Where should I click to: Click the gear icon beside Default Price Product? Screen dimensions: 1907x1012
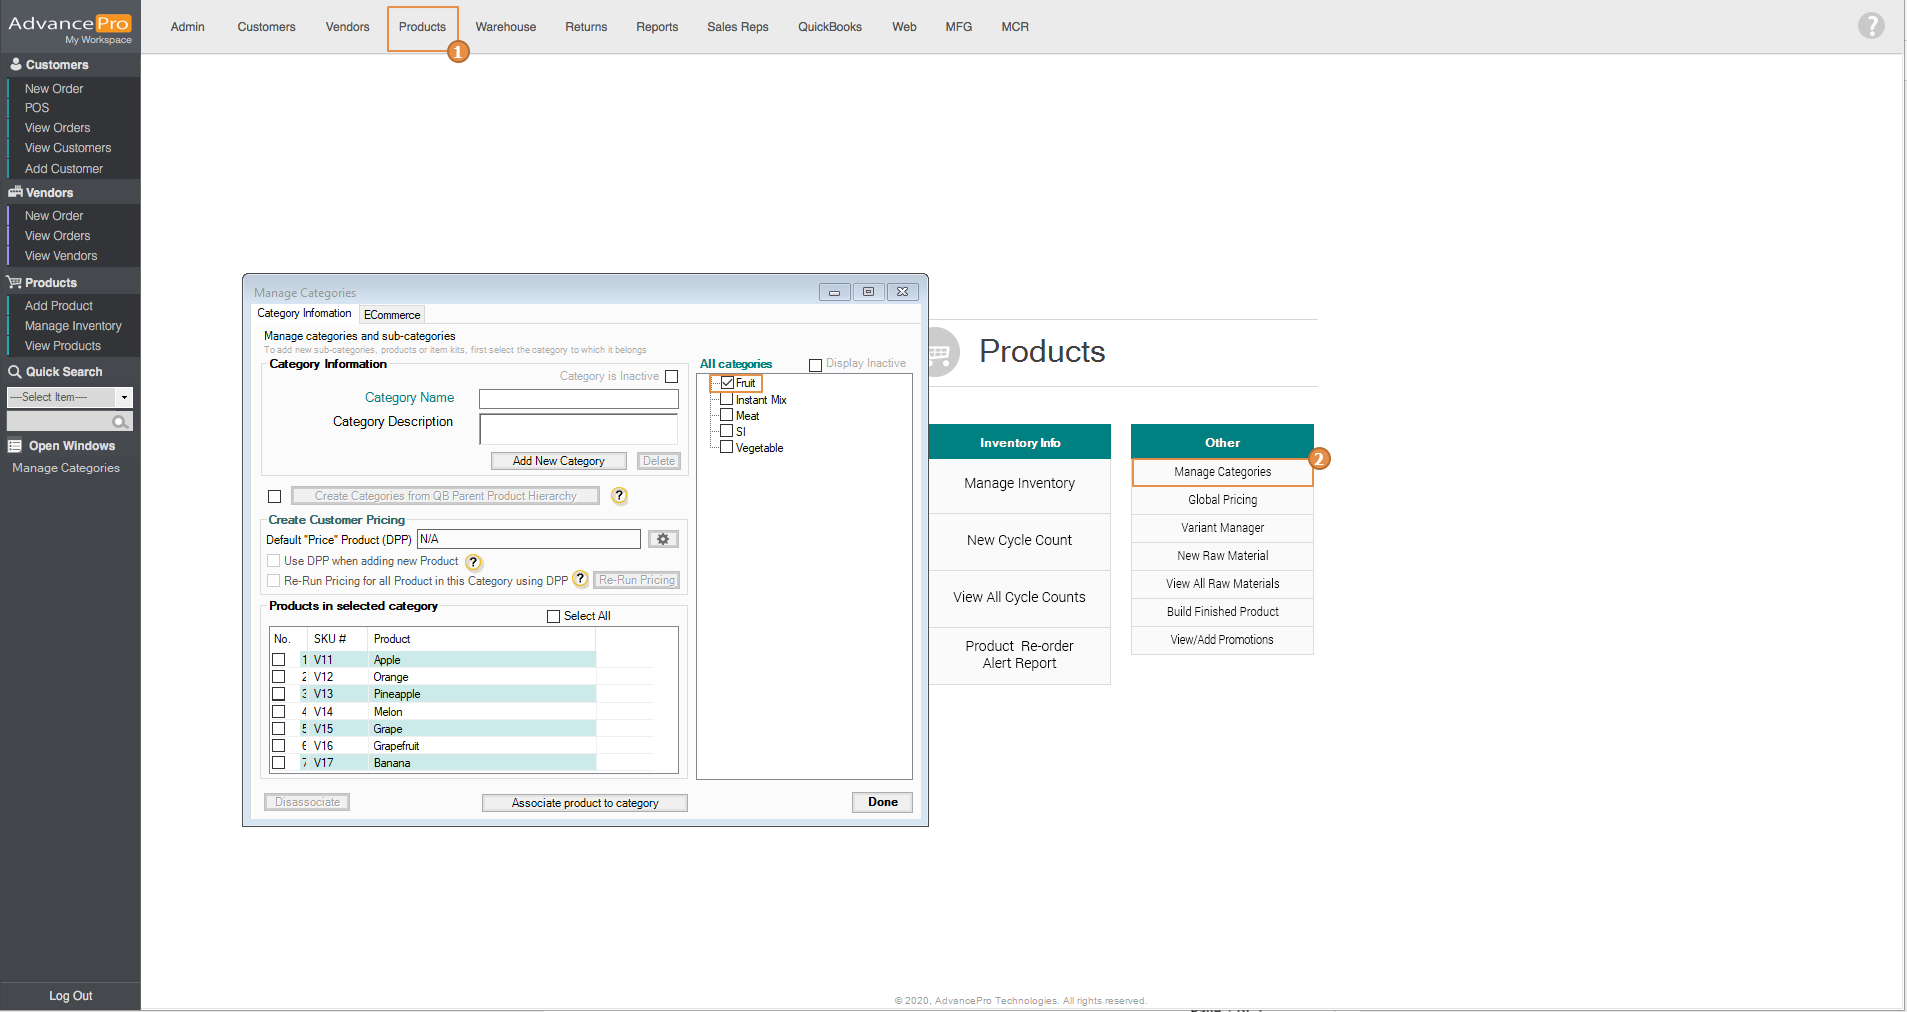pyautogui.click(x=663, y=539)
